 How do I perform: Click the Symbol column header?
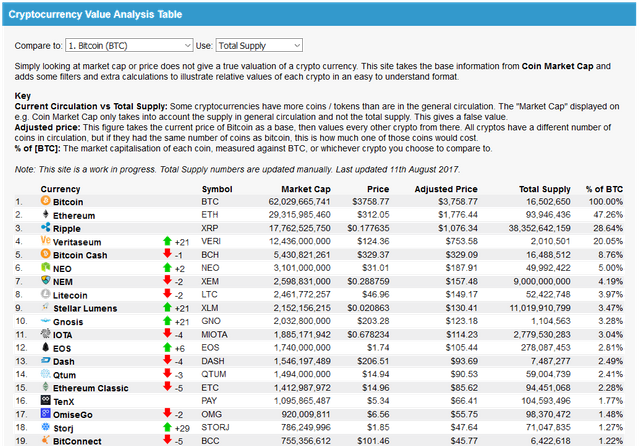pyautogui.click(x=217, y=189)
